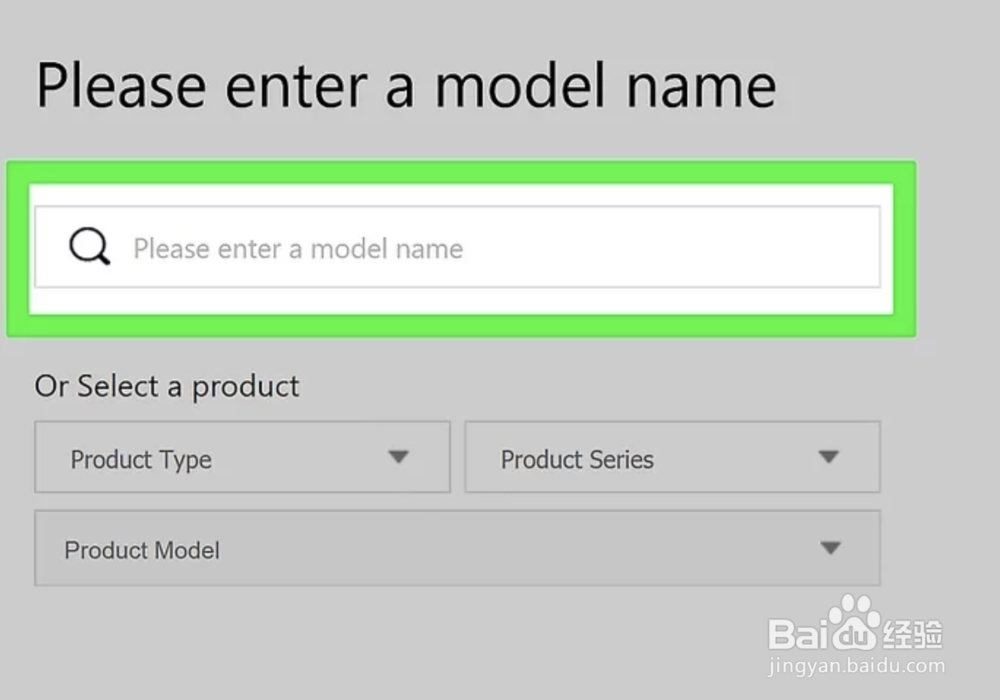Click the "Please enter a model name" heading
The height and width of the screenshot is (700, 1000).
click(406, 86)
